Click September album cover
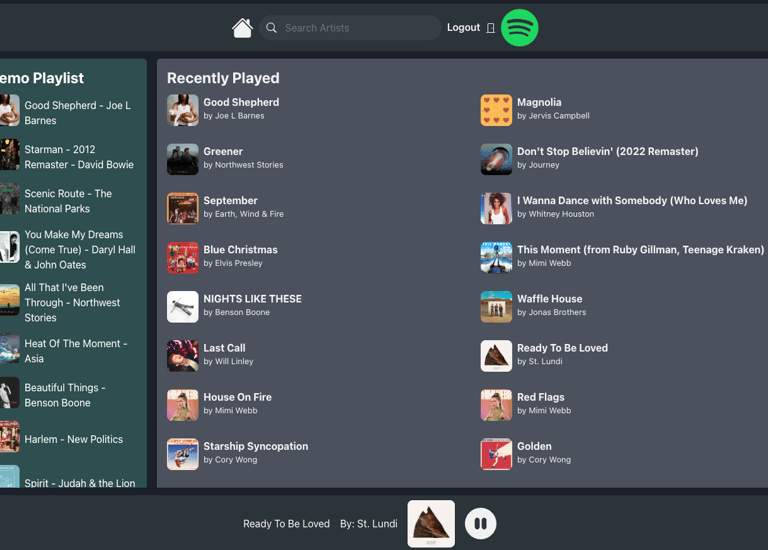This screenshot has width=768, height=550. pos(183,208)
